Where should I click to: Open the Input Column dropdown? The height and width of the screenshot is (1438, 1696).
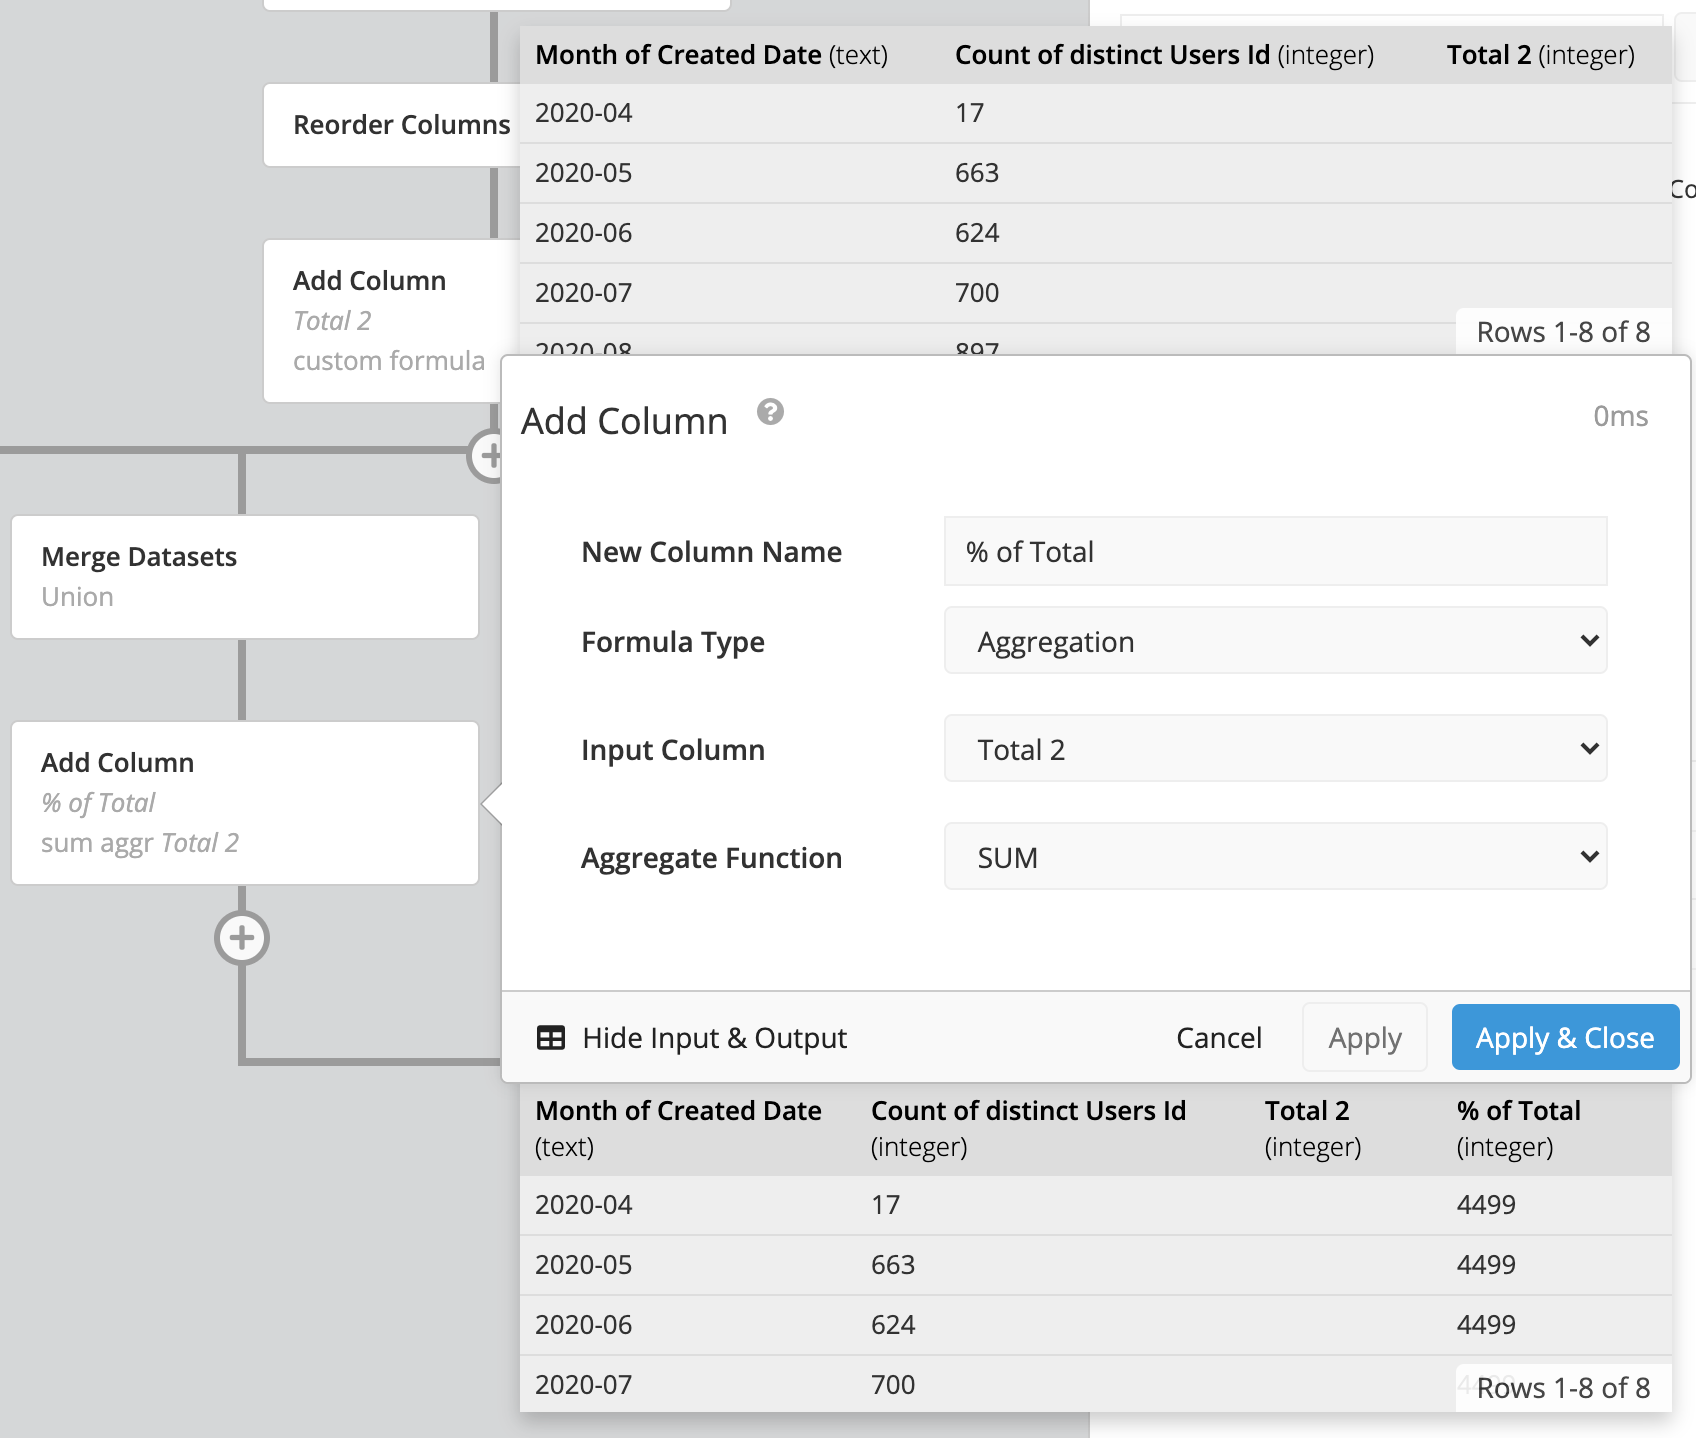1275,749
